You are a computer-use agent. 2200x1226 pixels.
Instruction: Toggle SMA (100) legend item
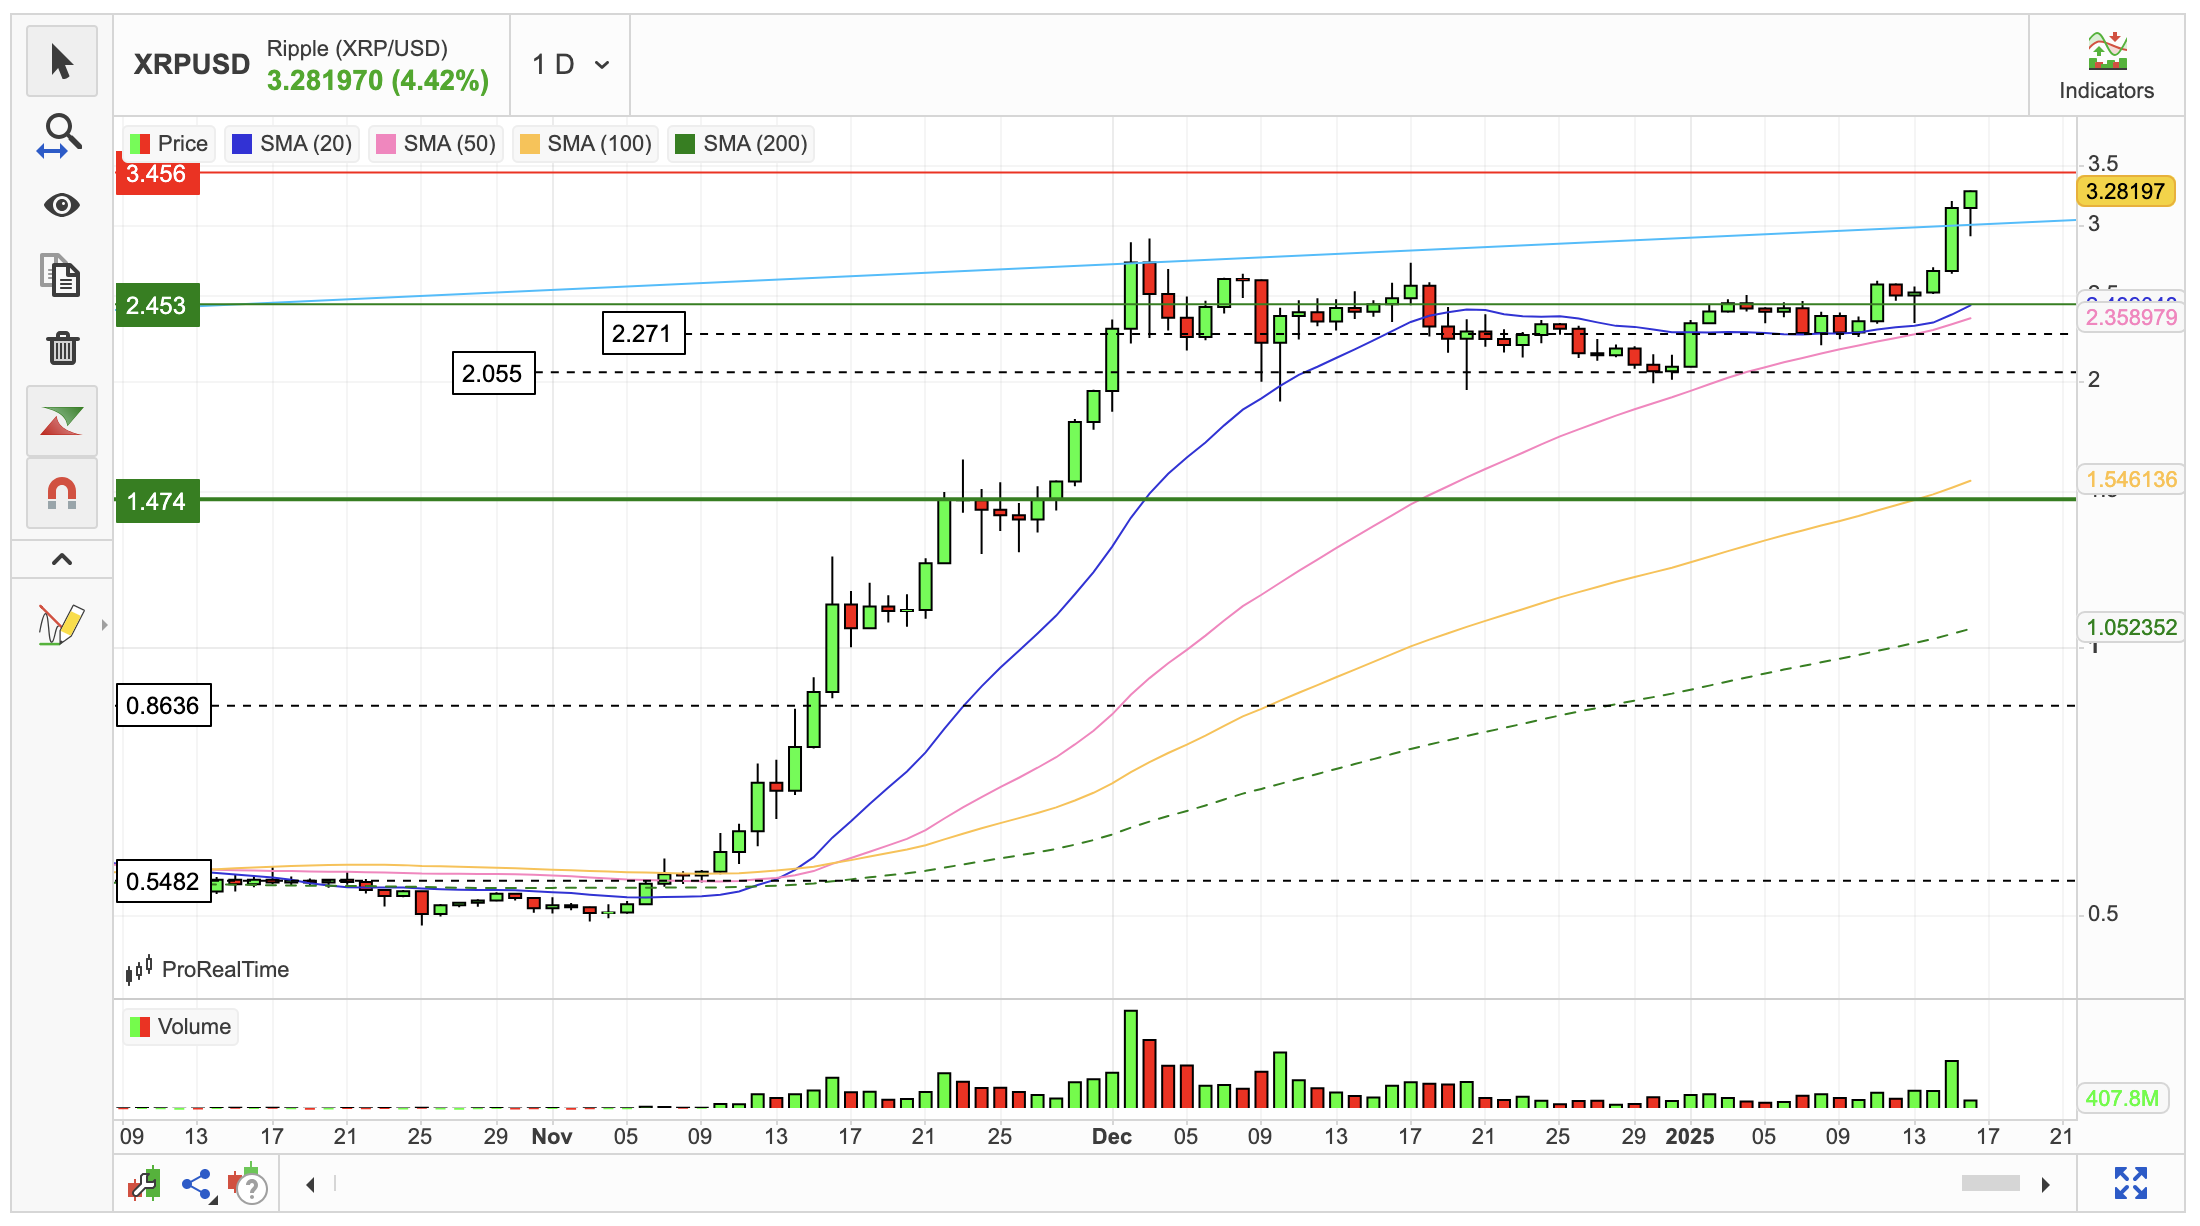pos(586,144)
